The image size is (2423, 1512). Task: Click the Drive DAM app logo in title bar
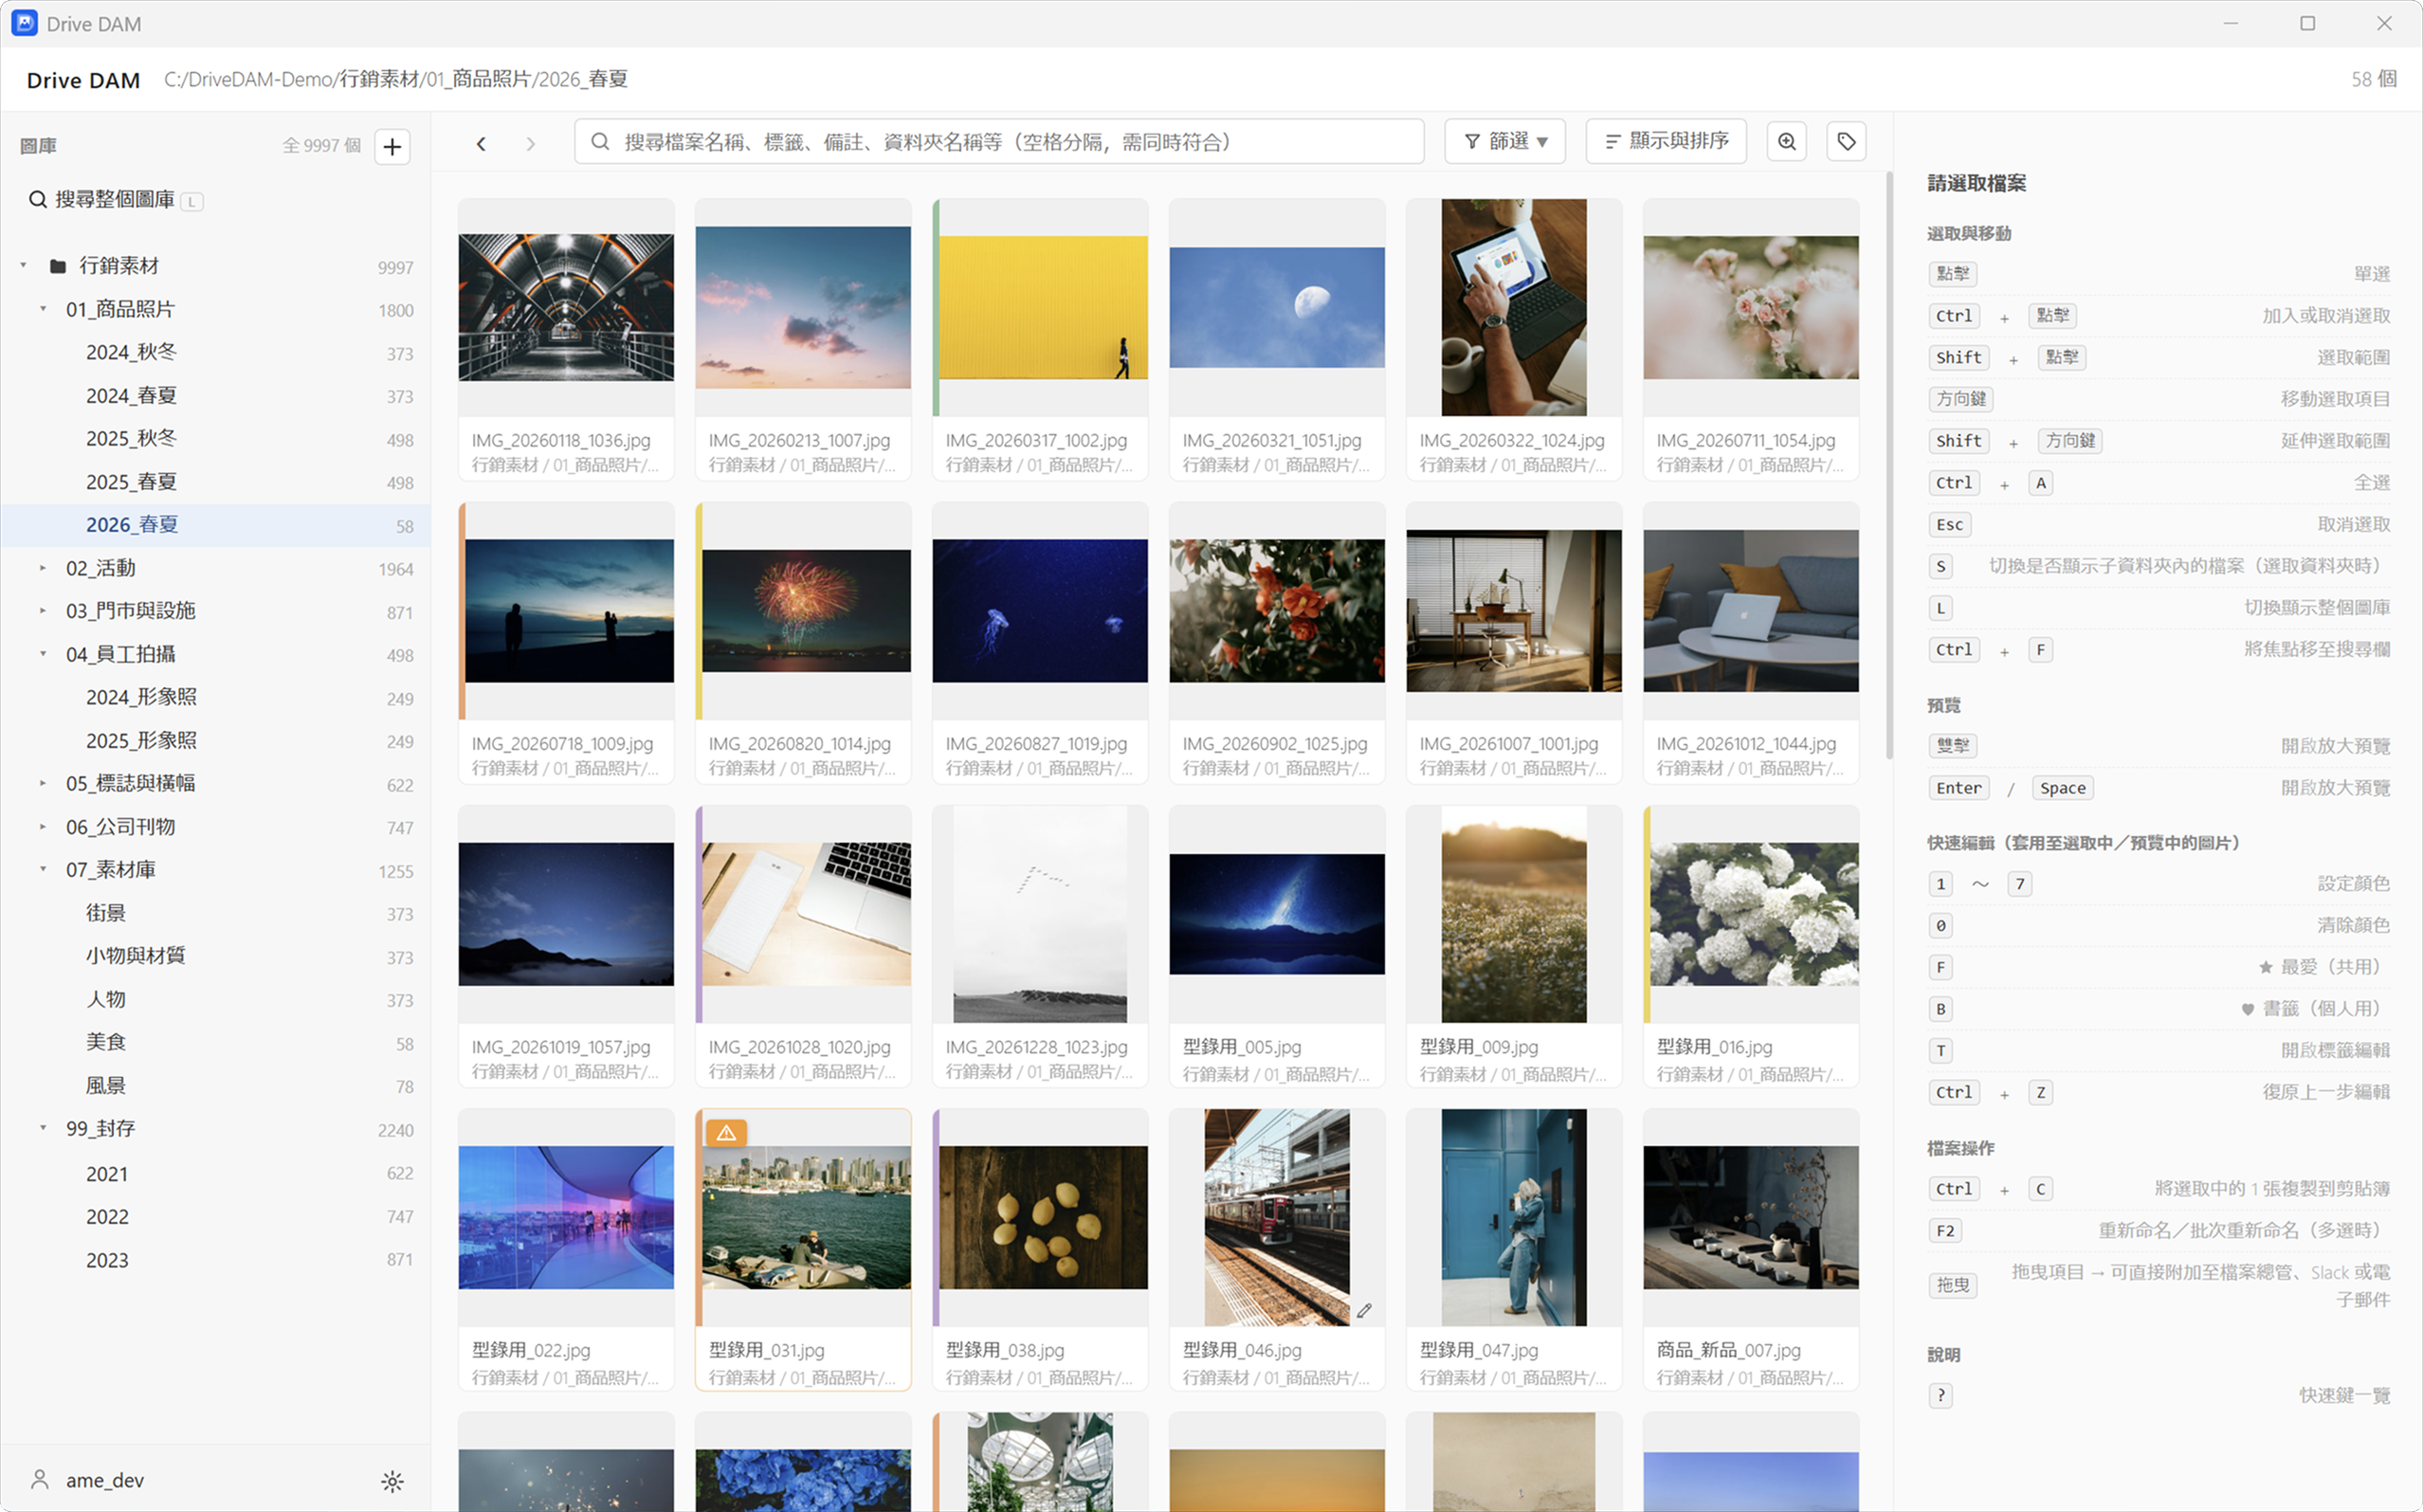pos(24,23)
